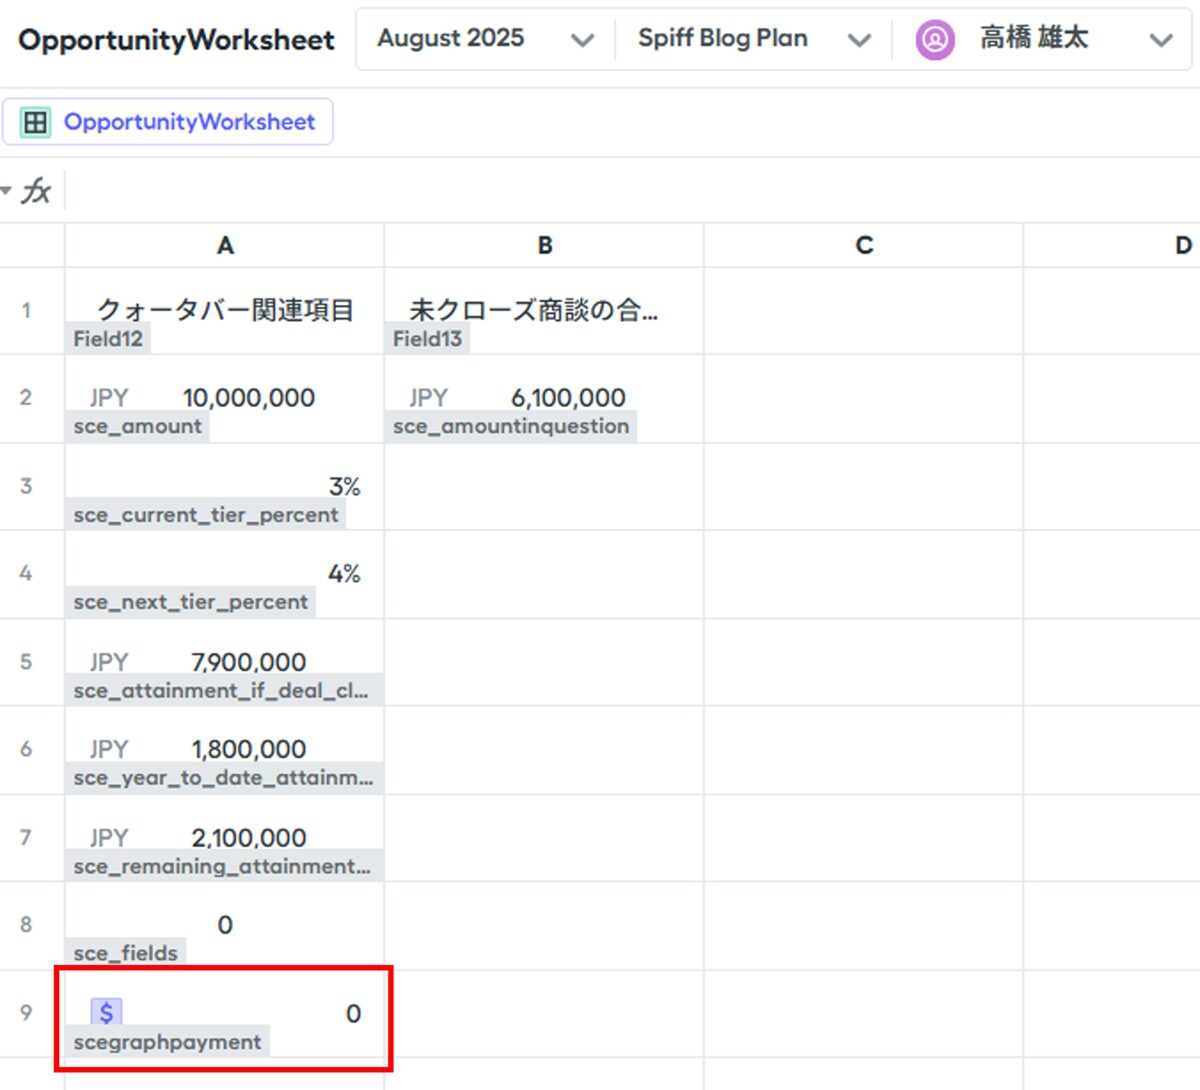1200x1090 pixels.
Task: Select the OpportunityWorksheet tab
Action: tap(167, 122)
